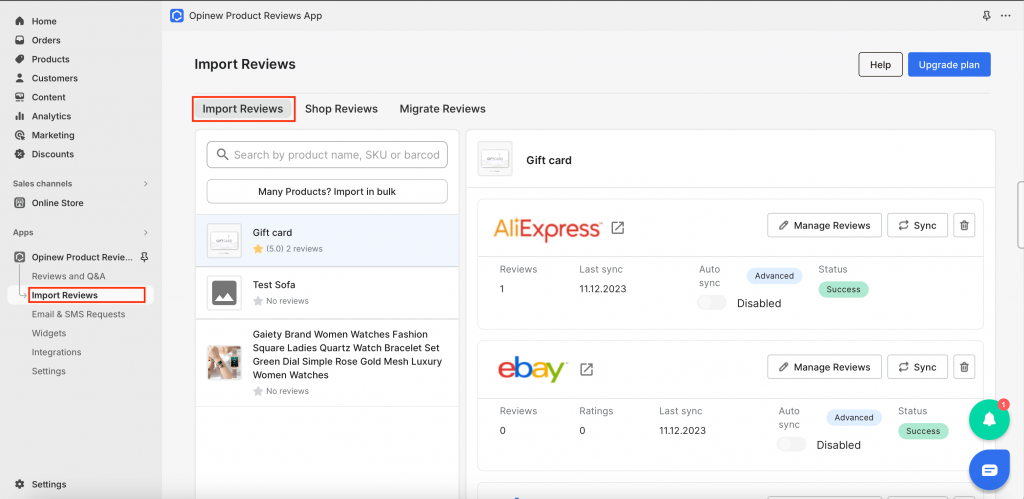The image size is (1024, 499).
Task: Click Test Sofa placeholder image
Action: tap(224, 293)
